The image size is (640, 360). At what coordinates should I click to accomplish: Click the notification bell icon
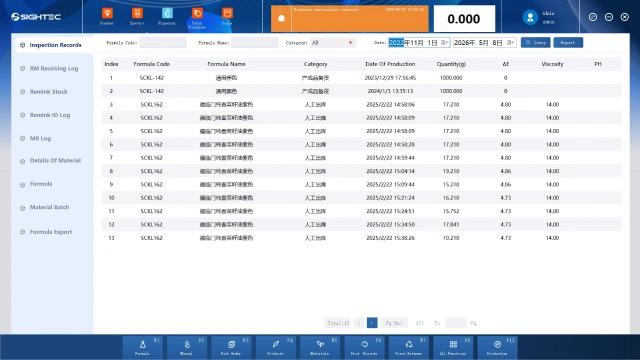pyautogui.click(x=281, y=18)
